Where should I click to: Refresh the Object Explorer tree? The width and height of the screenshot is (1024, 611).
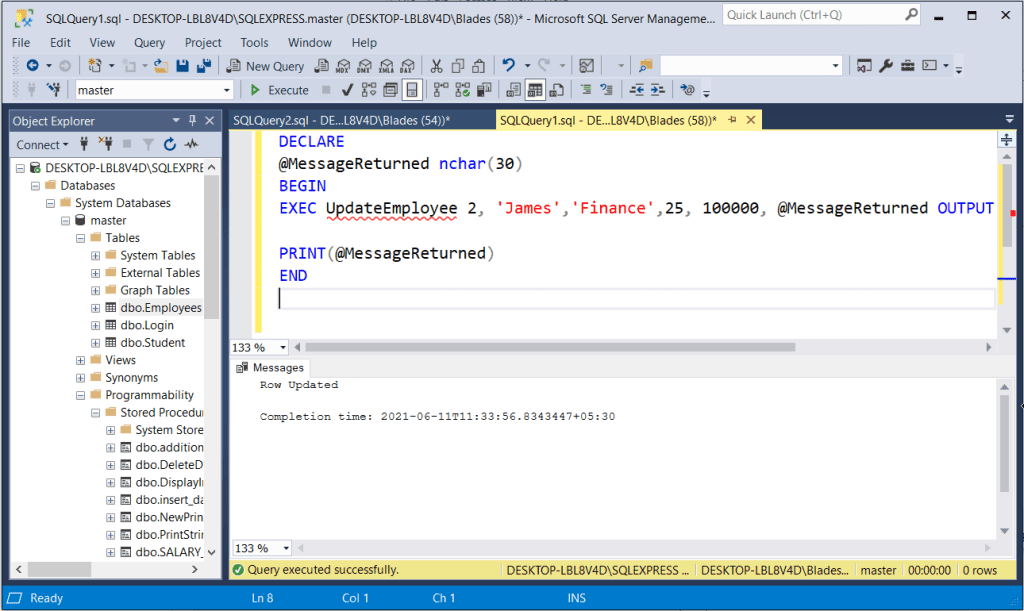tap(170, 144)
